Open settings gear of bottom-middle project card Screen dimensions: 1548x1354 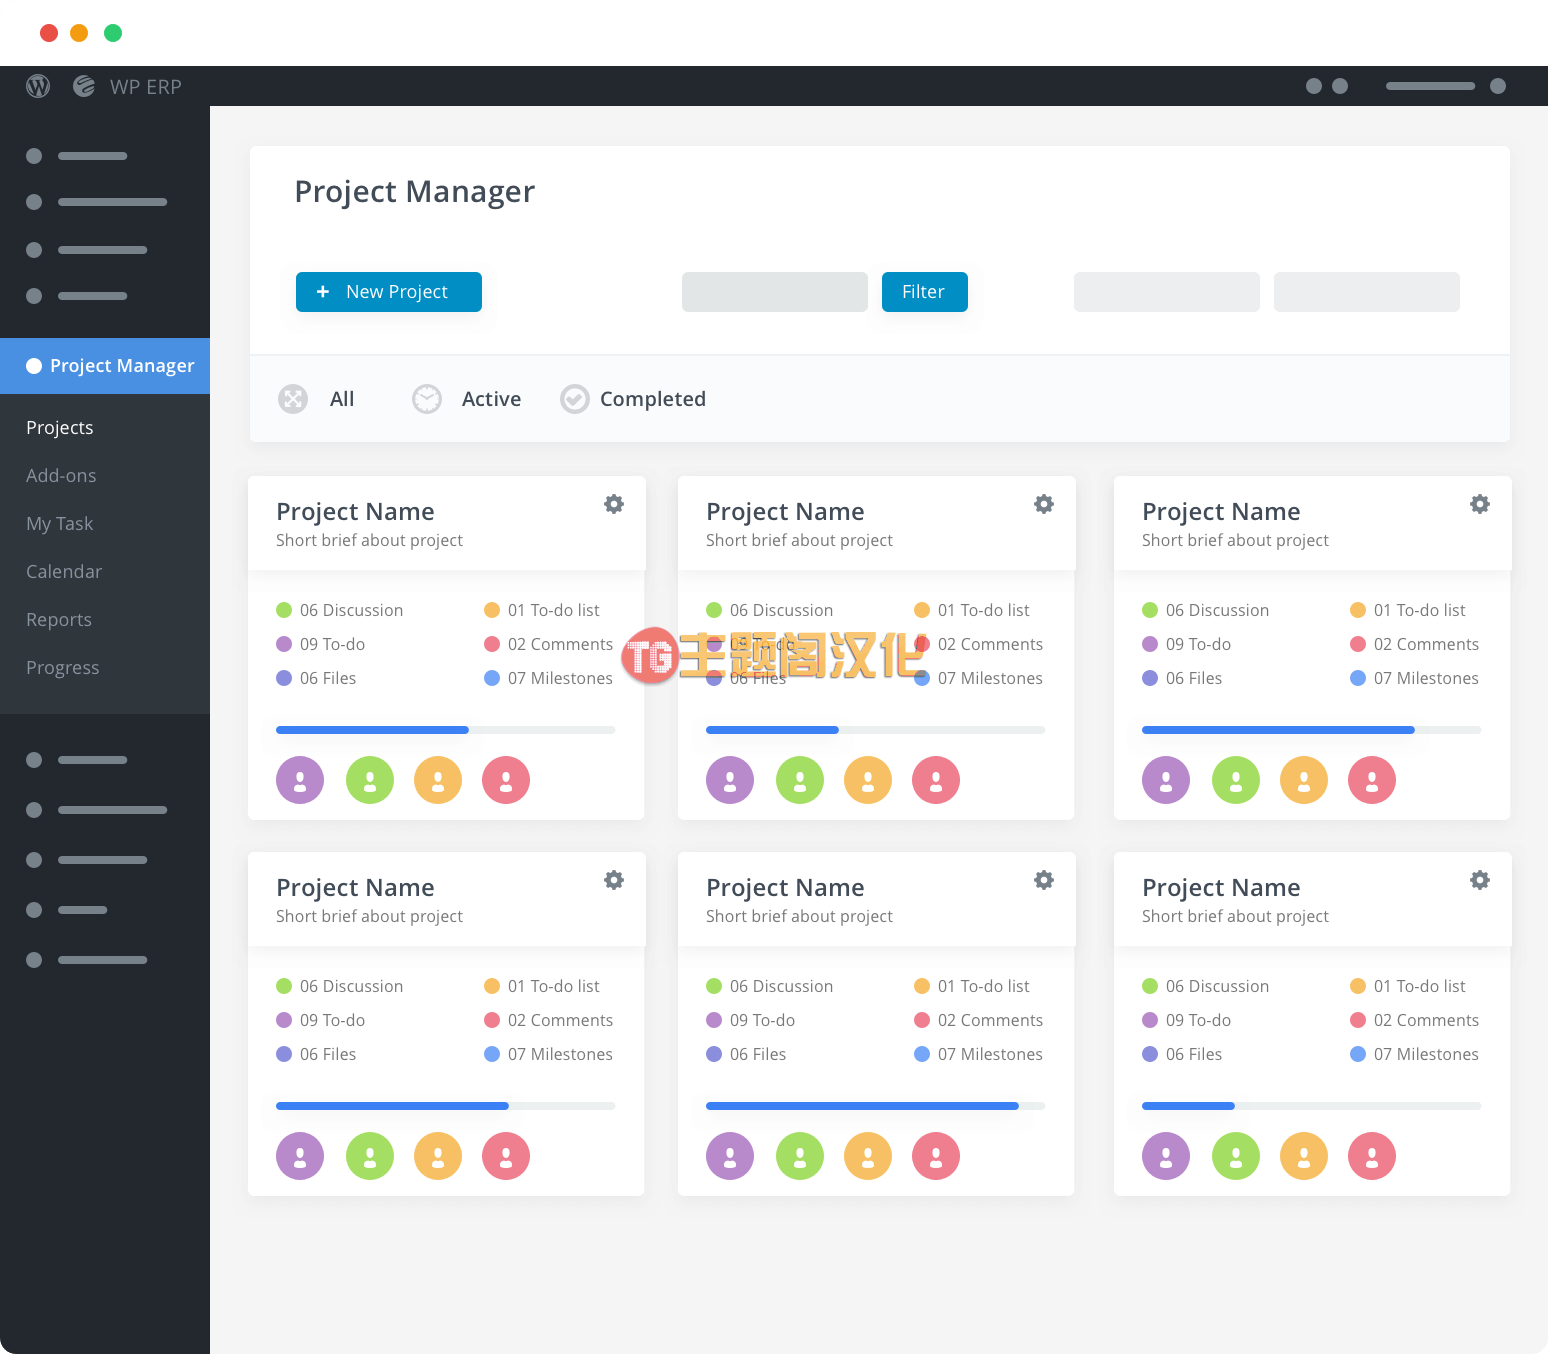(1044, 880)
